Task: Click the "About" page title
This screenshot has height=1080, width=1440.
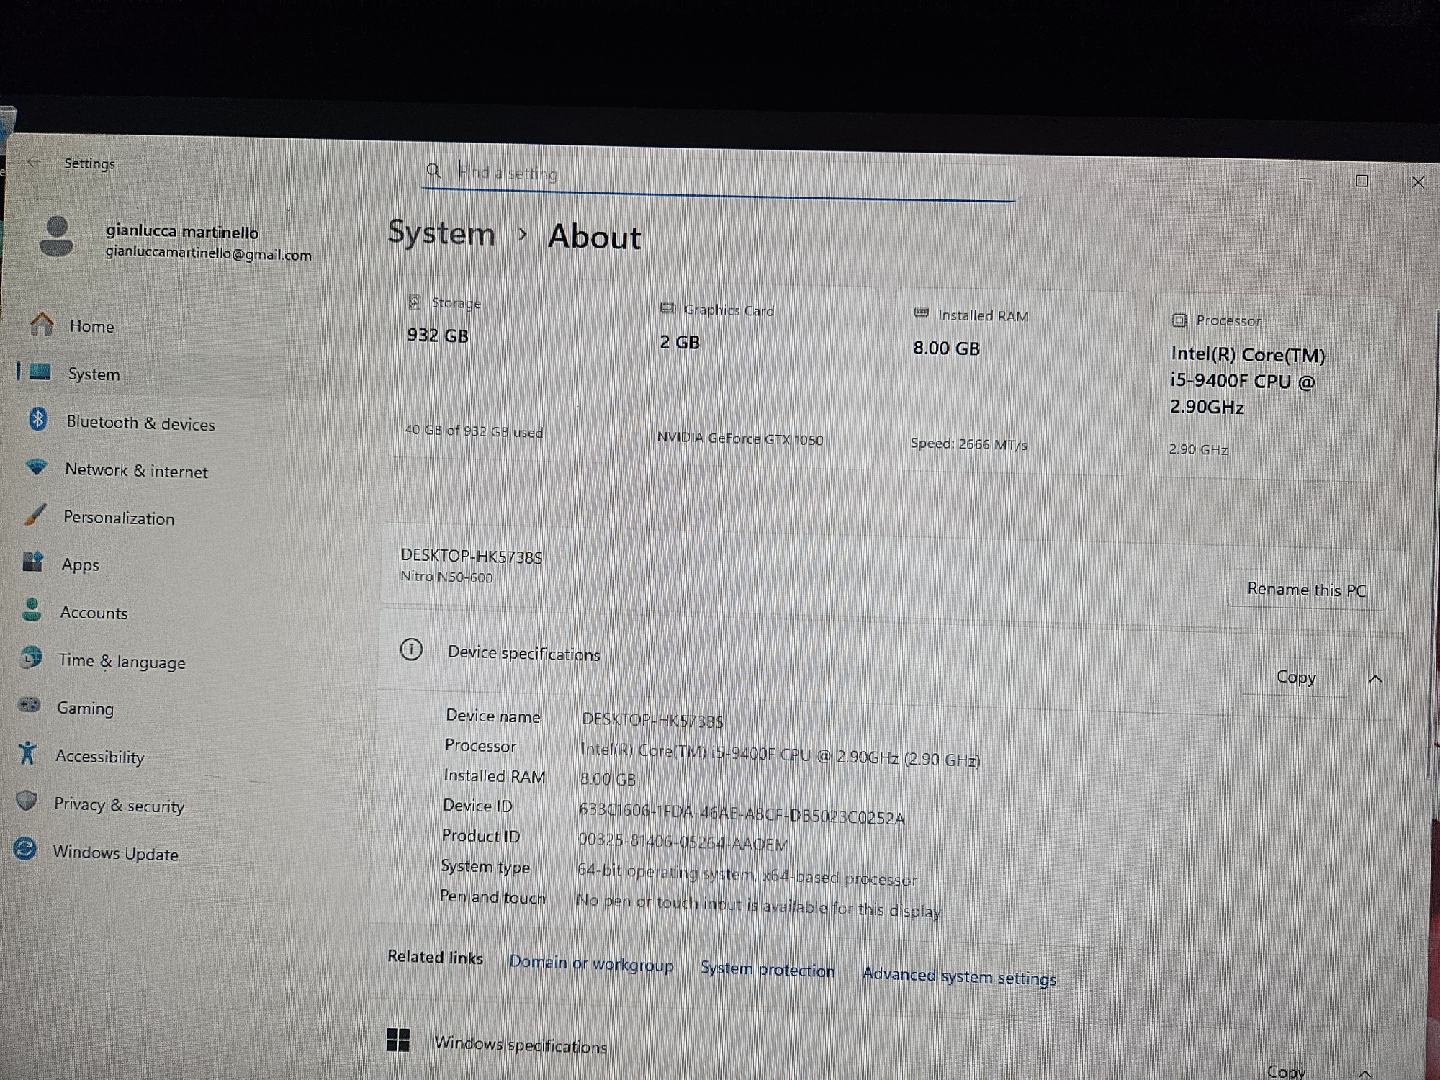Action: [595, 237]
